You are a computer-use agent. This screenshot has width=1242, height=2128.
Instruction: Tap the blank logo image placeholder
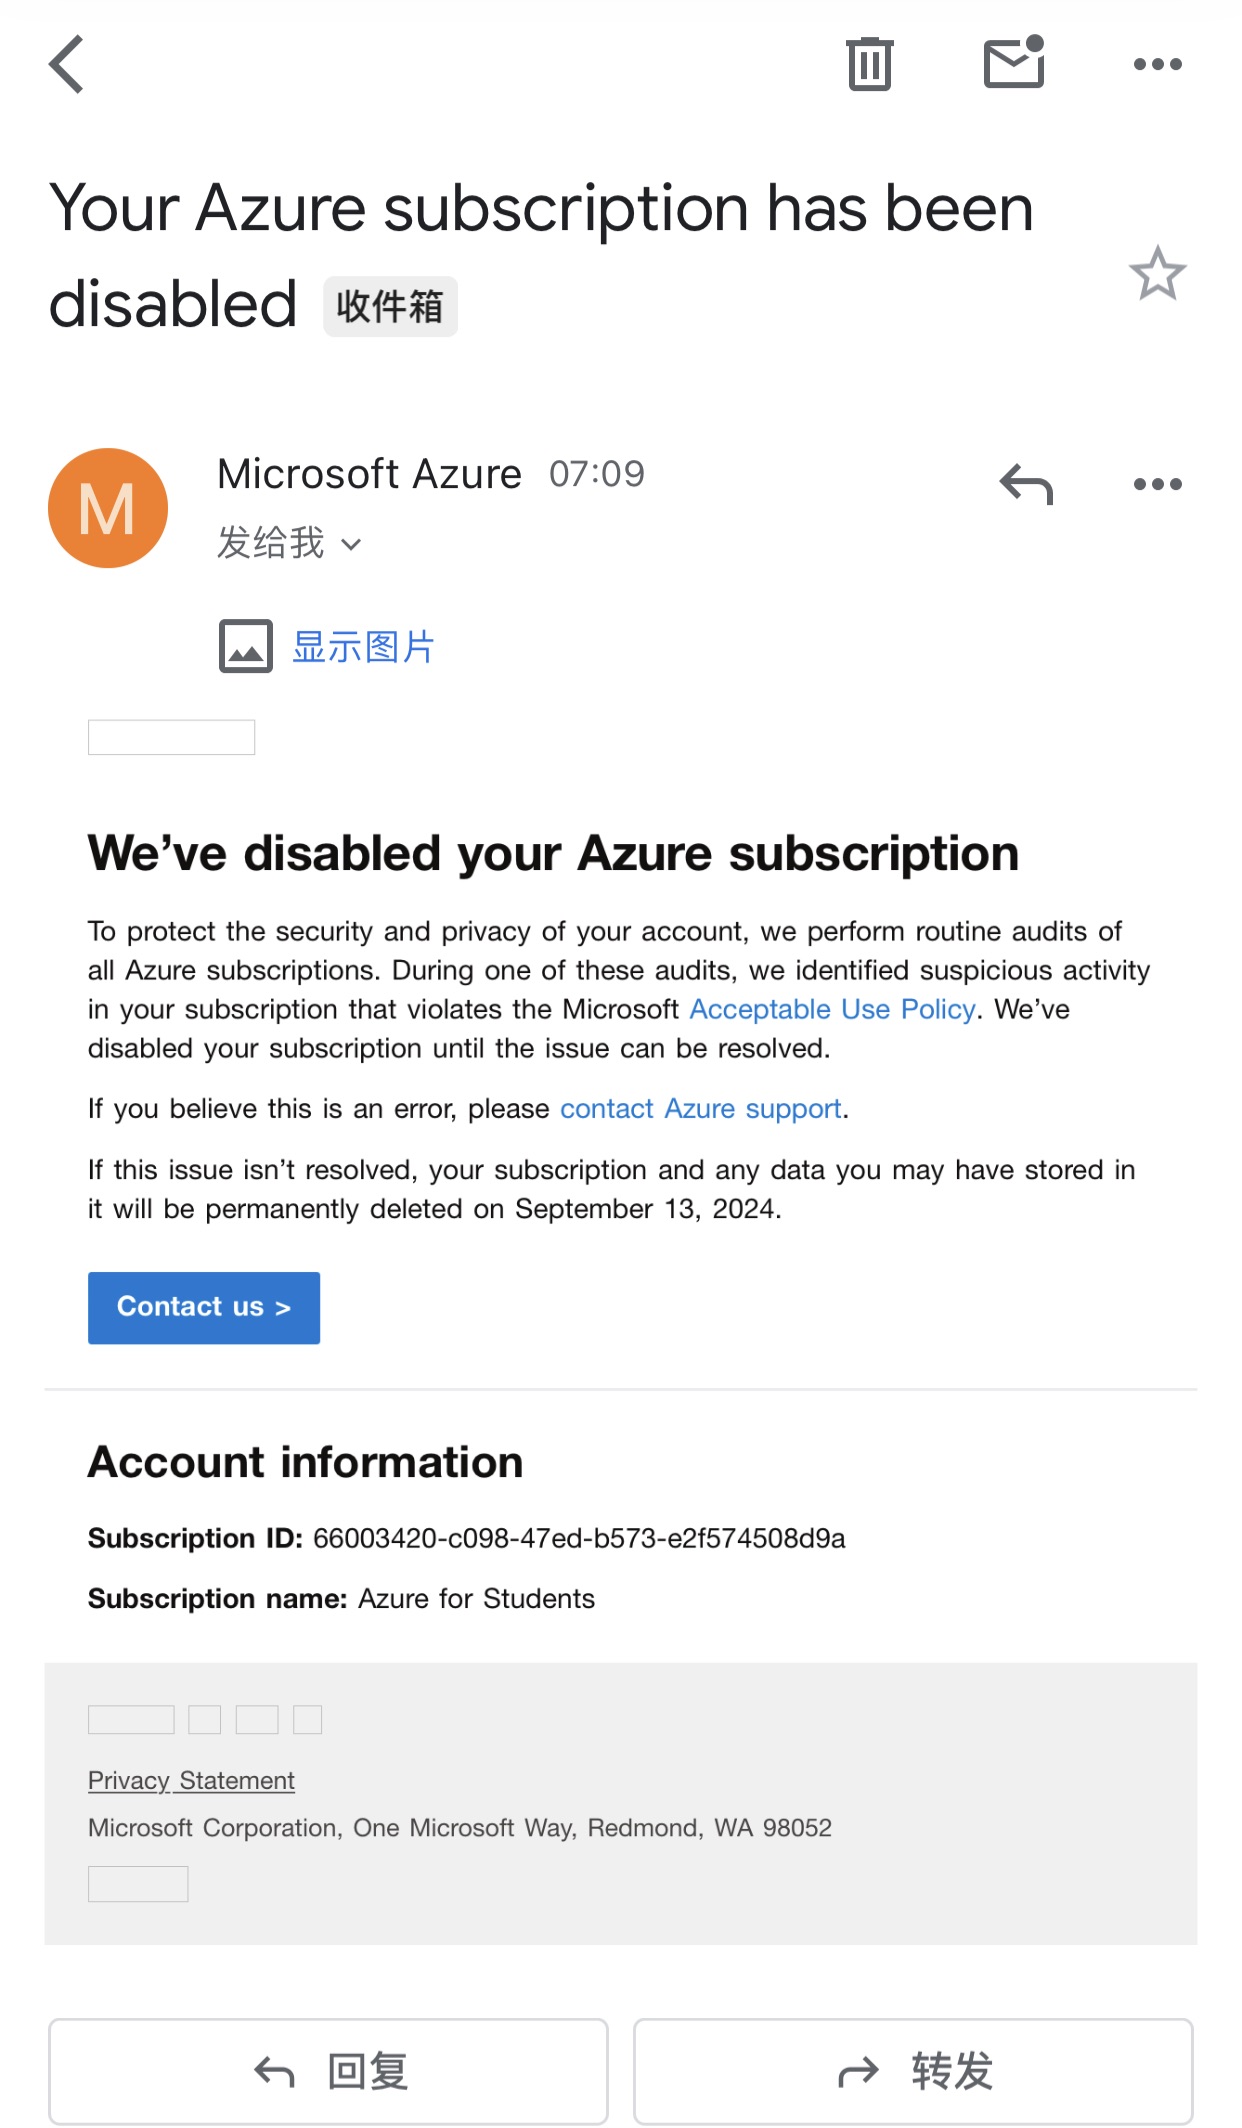171,737
